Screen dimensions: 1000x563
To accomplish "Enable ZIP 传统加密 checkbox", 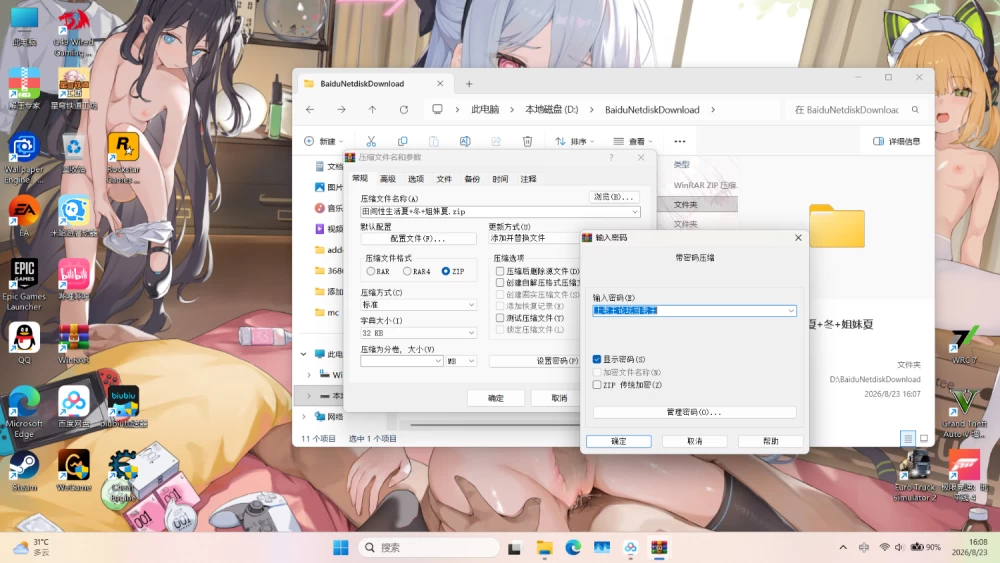I will click(597, 384).
